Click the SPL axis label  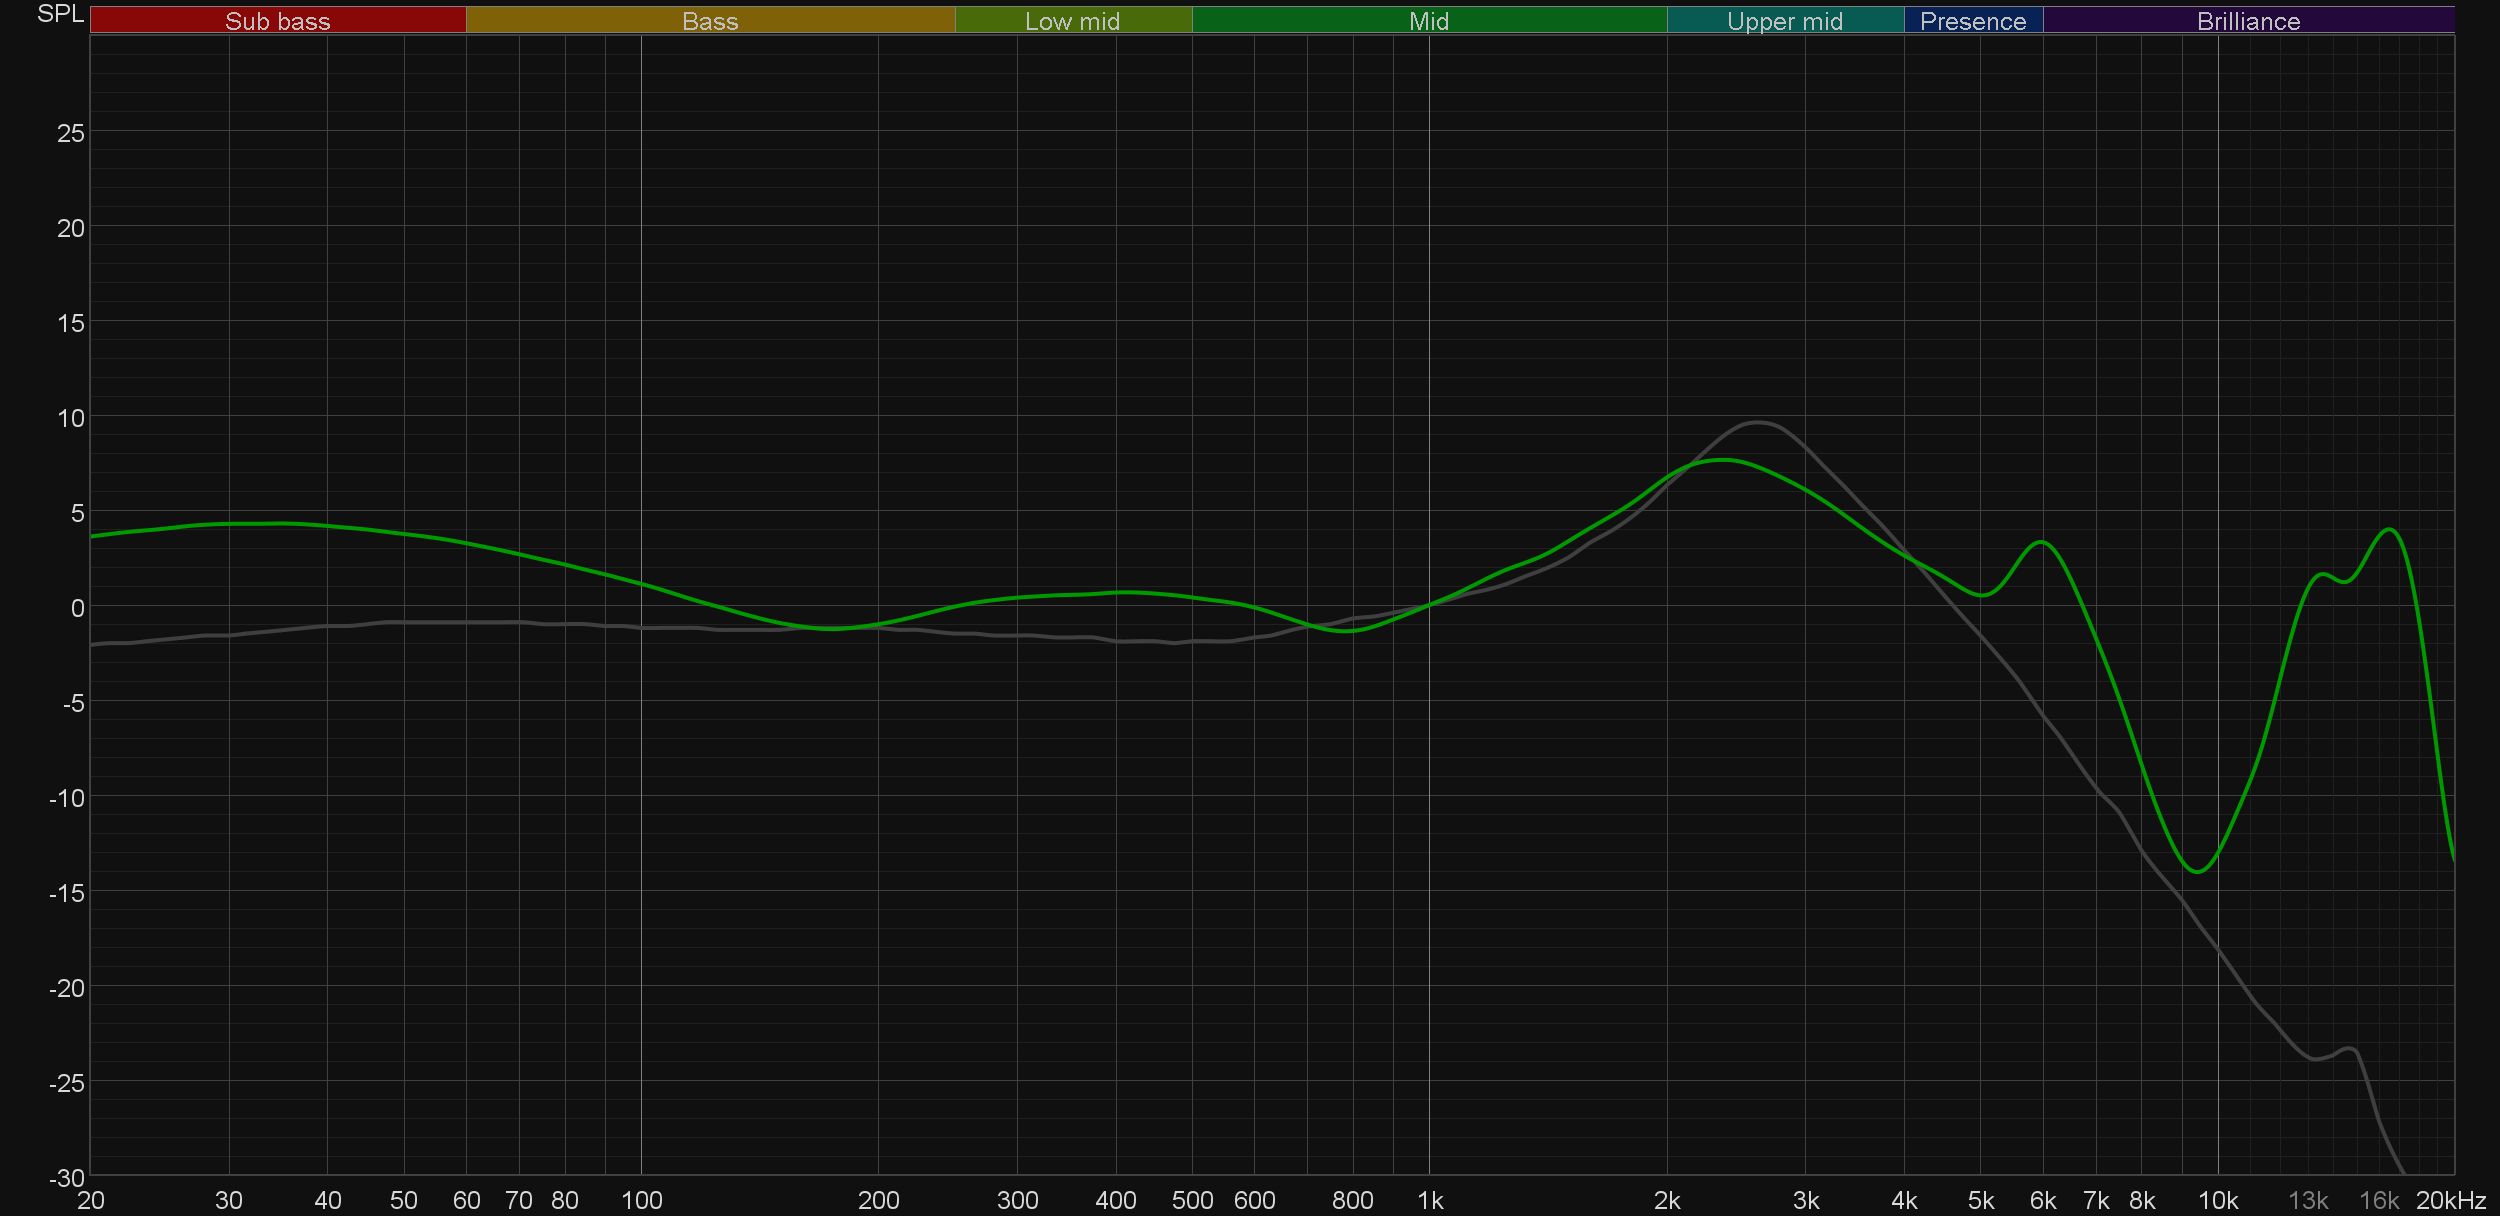click(x=60, y=14)
